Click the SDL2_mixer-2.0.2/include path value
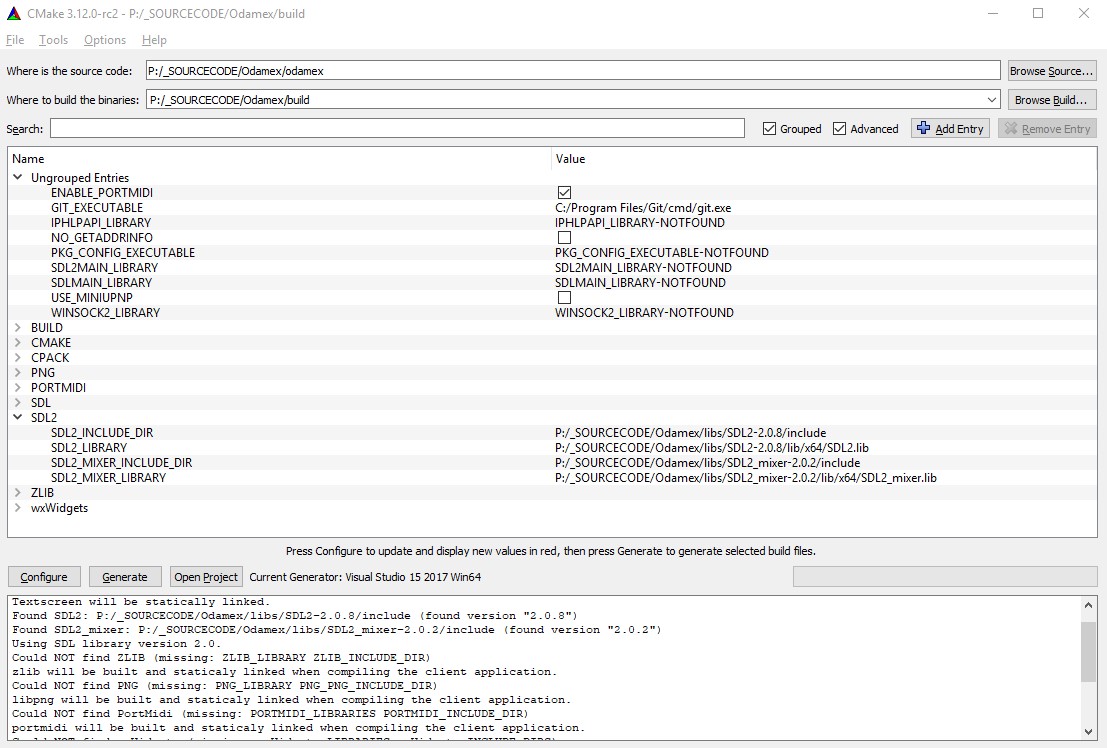This screenshot has height=748, width=1107. pyautogui.click(x=707, y=463)
